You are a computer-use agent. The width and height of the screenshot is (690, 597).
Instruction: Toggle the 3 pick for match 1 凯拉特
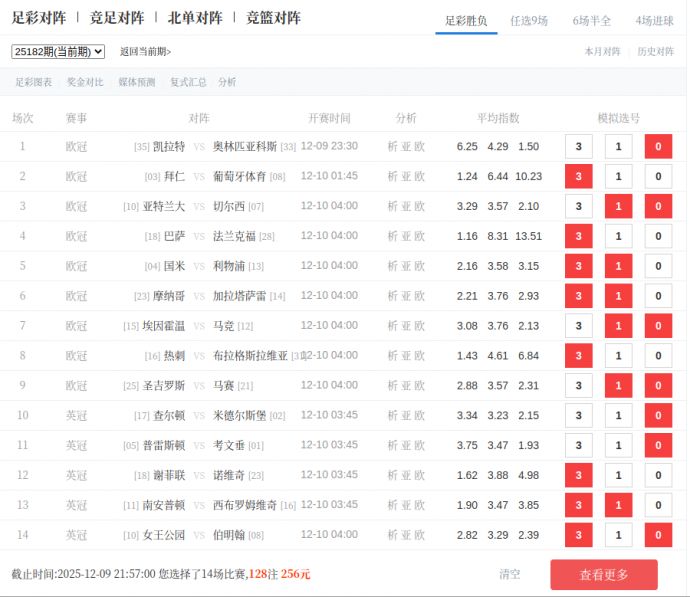tap(578, 147)
